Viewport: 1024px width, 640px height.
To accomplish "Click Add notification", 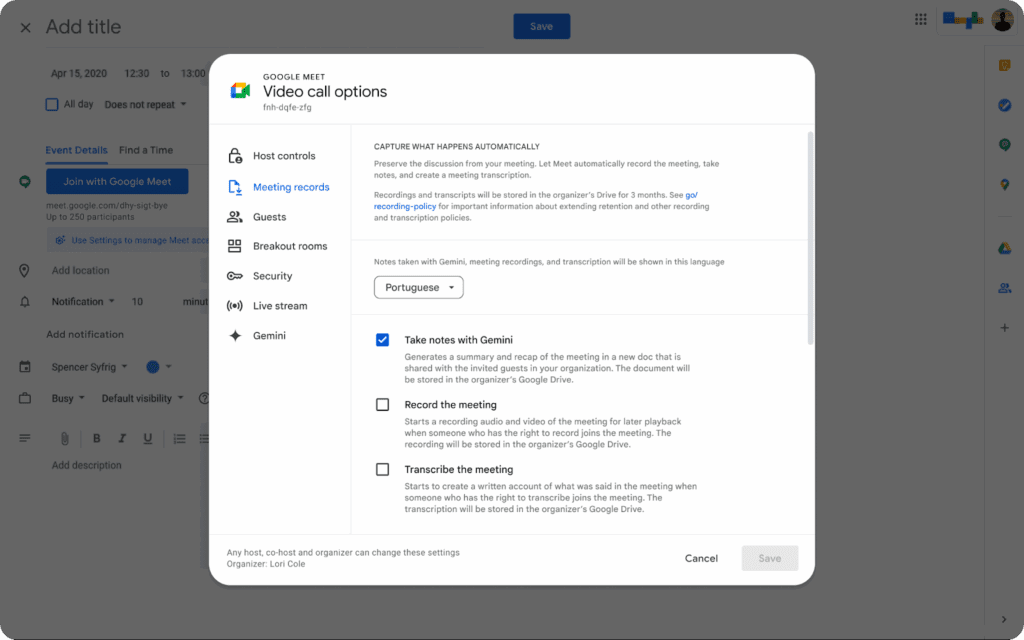I will (x=85, y=334).
